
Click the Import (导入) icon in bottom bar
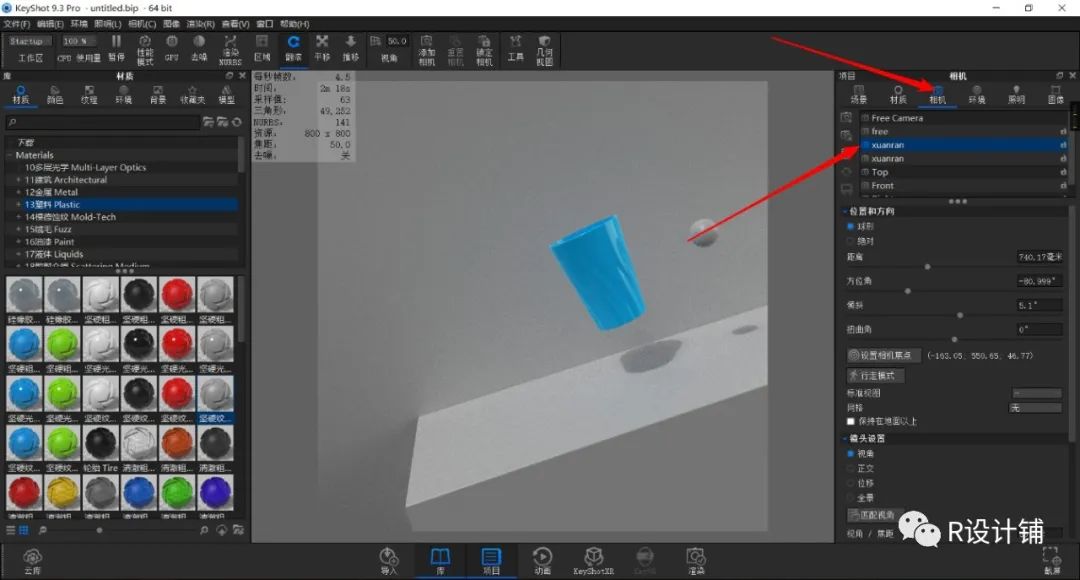(x=388, y=561)
